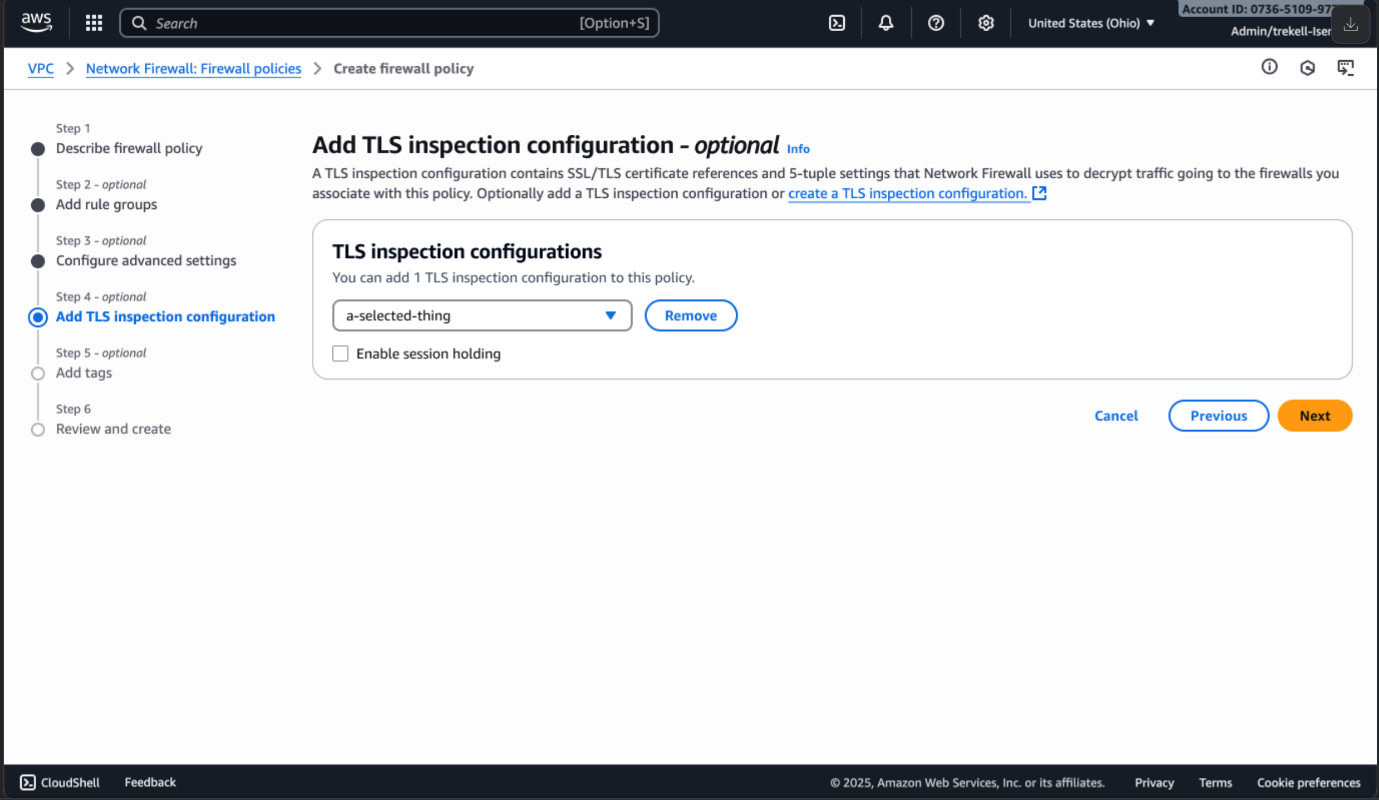Open the a-selected-thing dropdown
This screenshot has width=1379, height=800.
(482, 316)
